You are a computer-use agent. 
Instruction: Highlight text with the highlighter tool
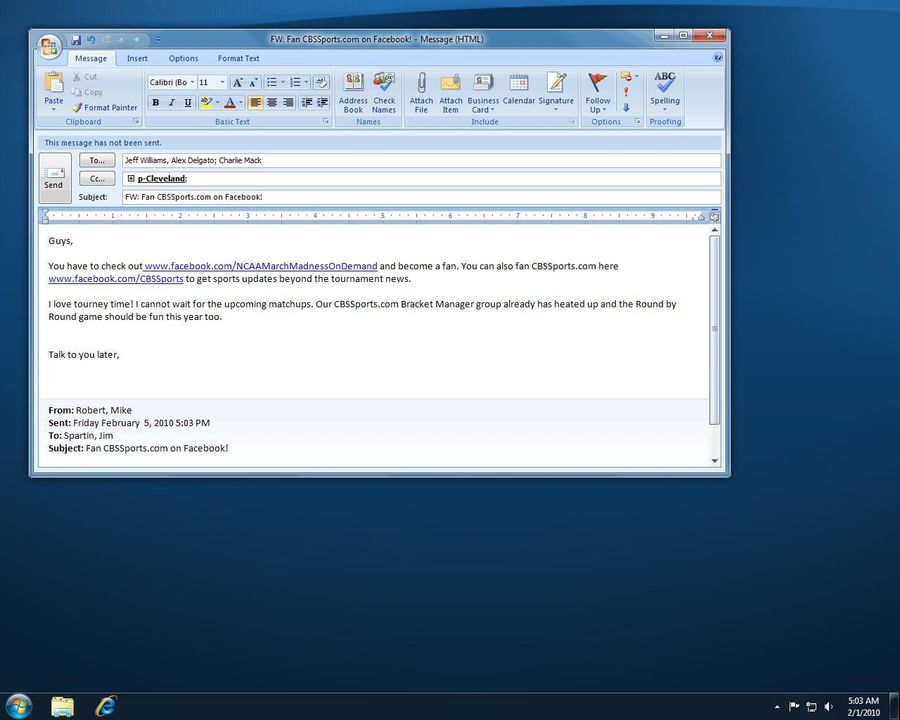click(x=206, y=102)
